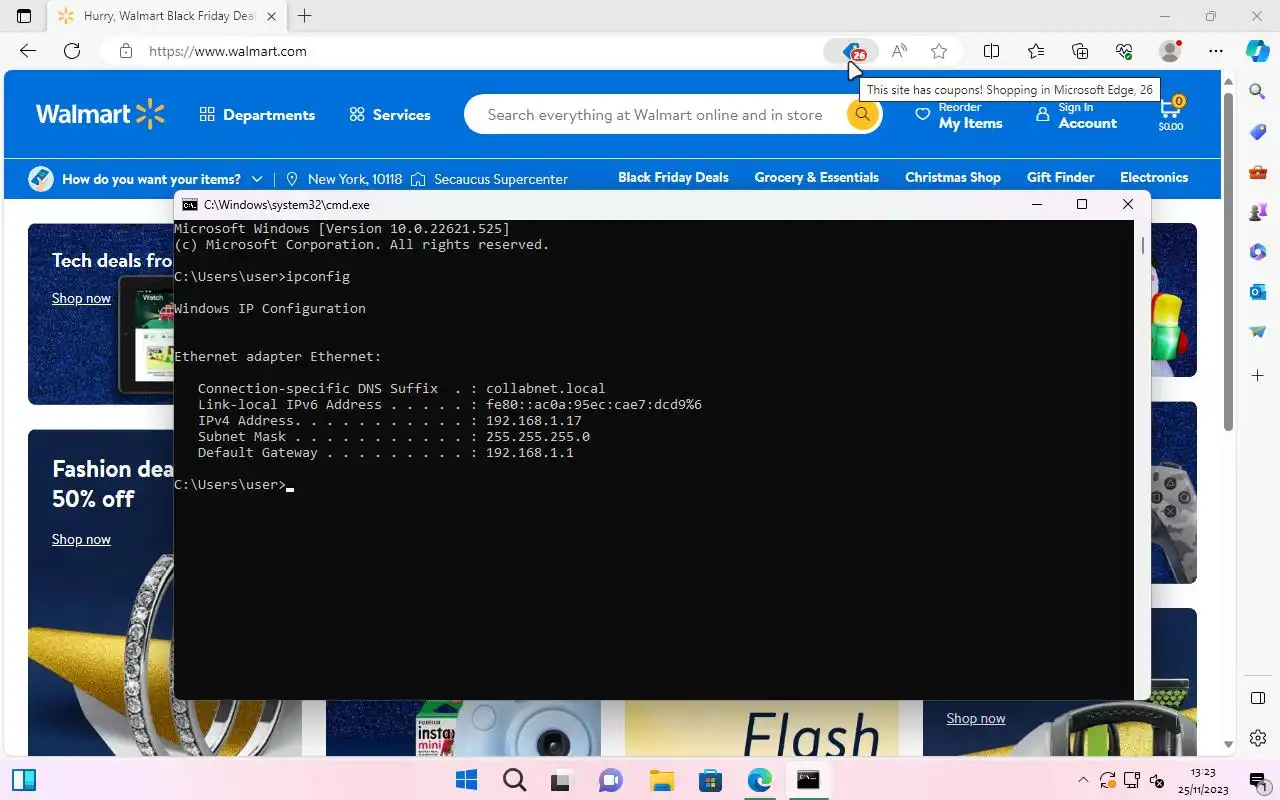Open Black Friday Deals link
The height and width of the screenshot is (800, 1280).
click(x=673, y=177)
